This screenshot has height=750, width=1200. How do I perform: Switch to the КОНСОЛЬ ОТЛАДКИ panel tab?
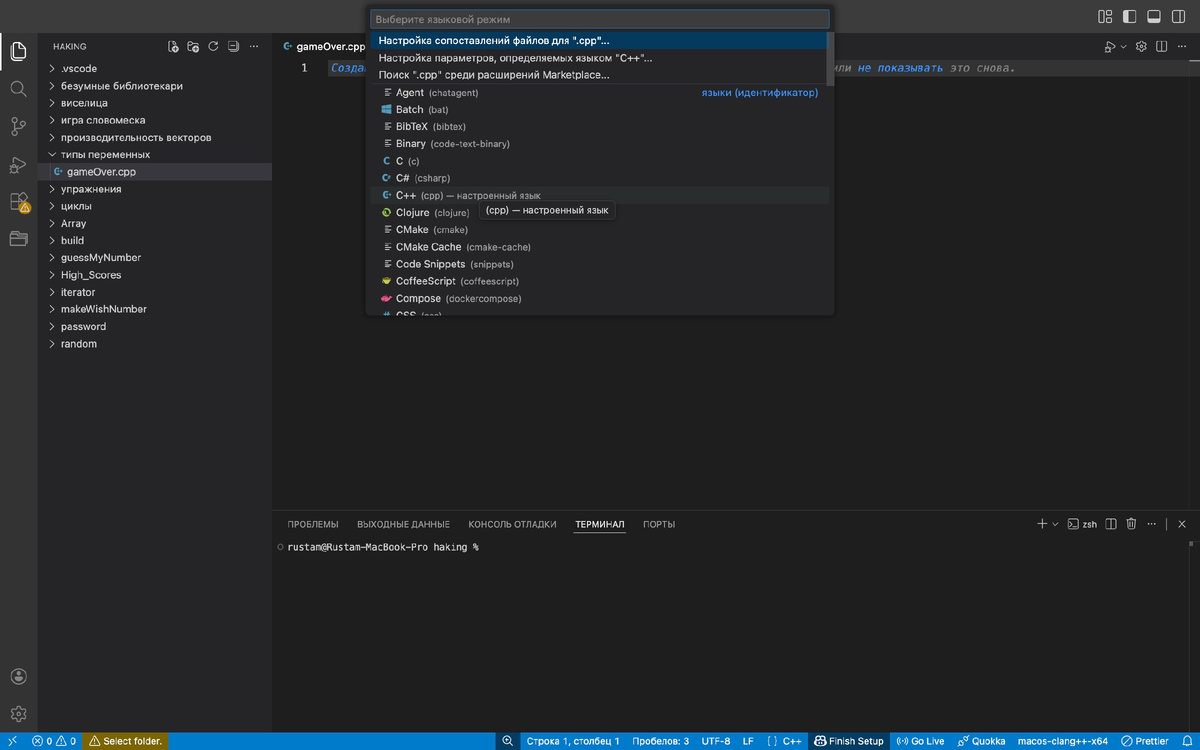(512, 524)
